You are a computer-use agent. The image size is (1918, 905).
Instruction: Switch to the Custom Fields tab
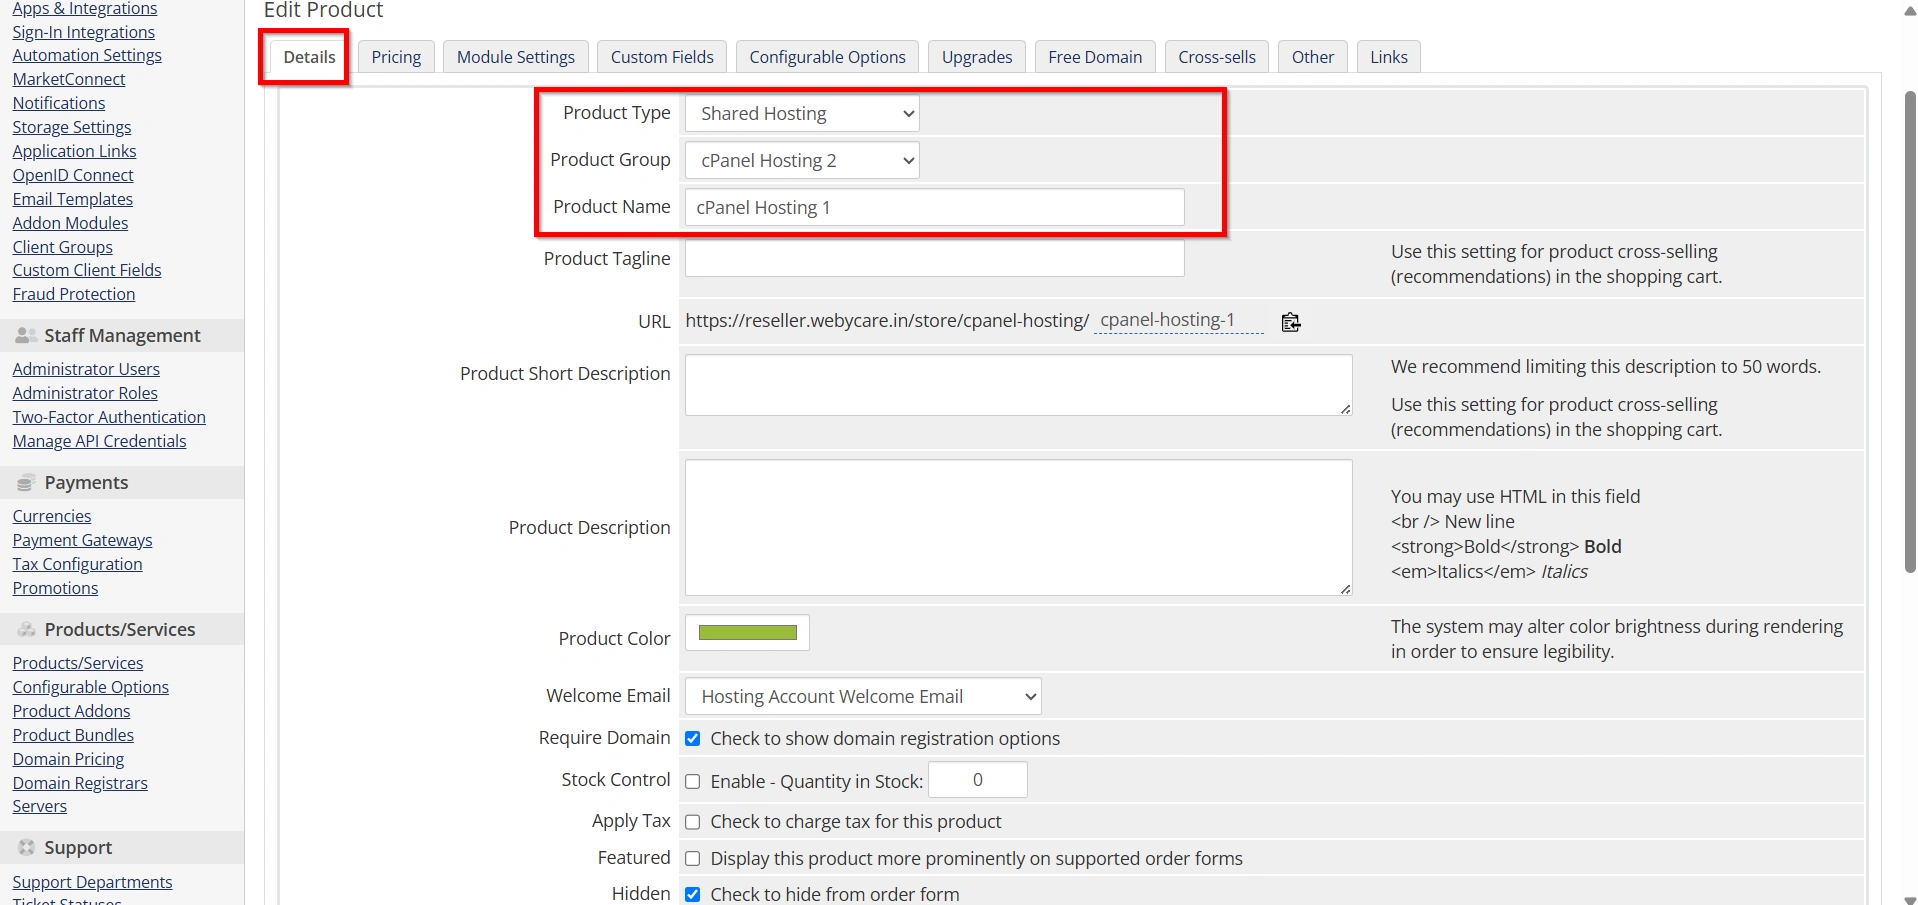coord(662,57)
